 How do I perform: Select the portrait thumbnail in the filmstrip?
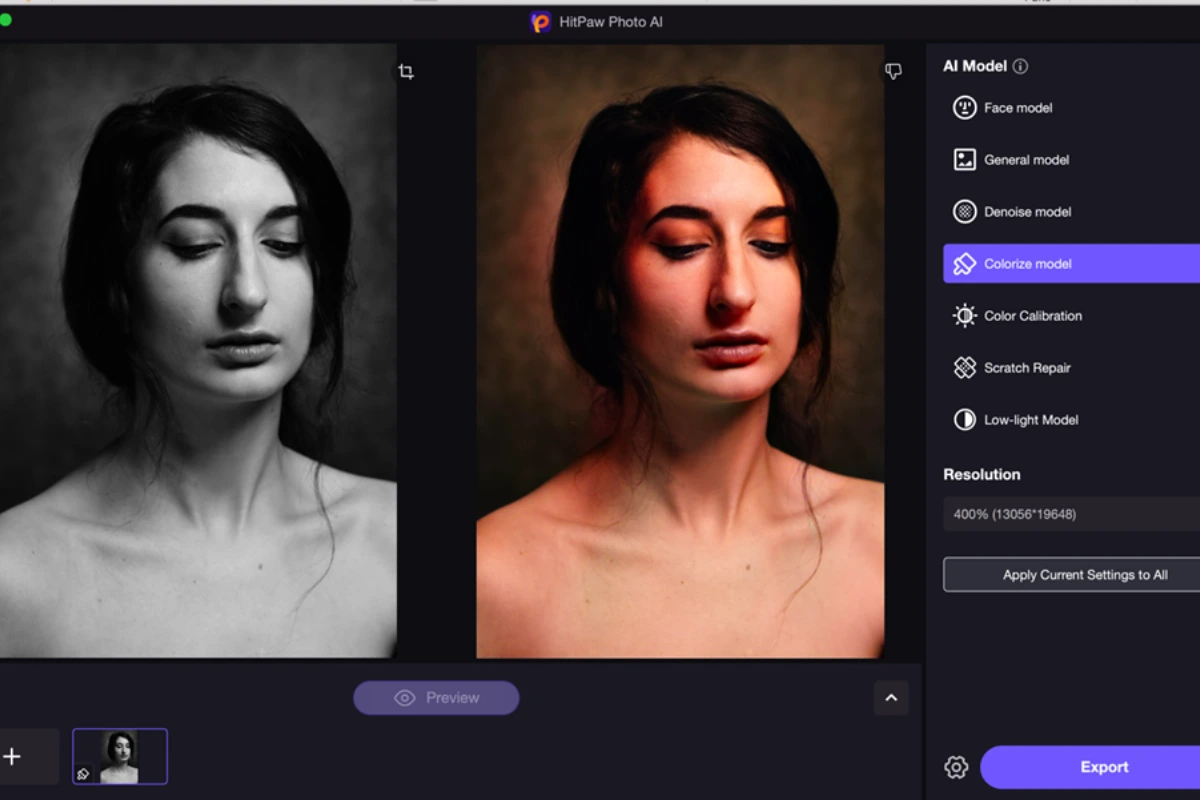coord(120,756)
